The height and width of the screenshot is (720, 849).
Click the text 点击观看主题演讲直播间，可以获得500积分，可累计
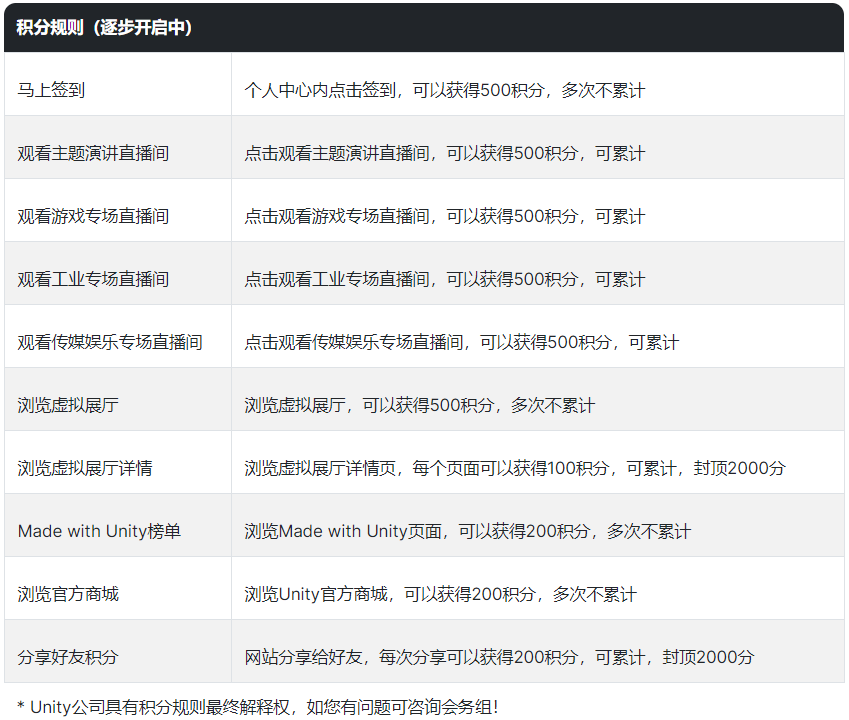(445, 153)
